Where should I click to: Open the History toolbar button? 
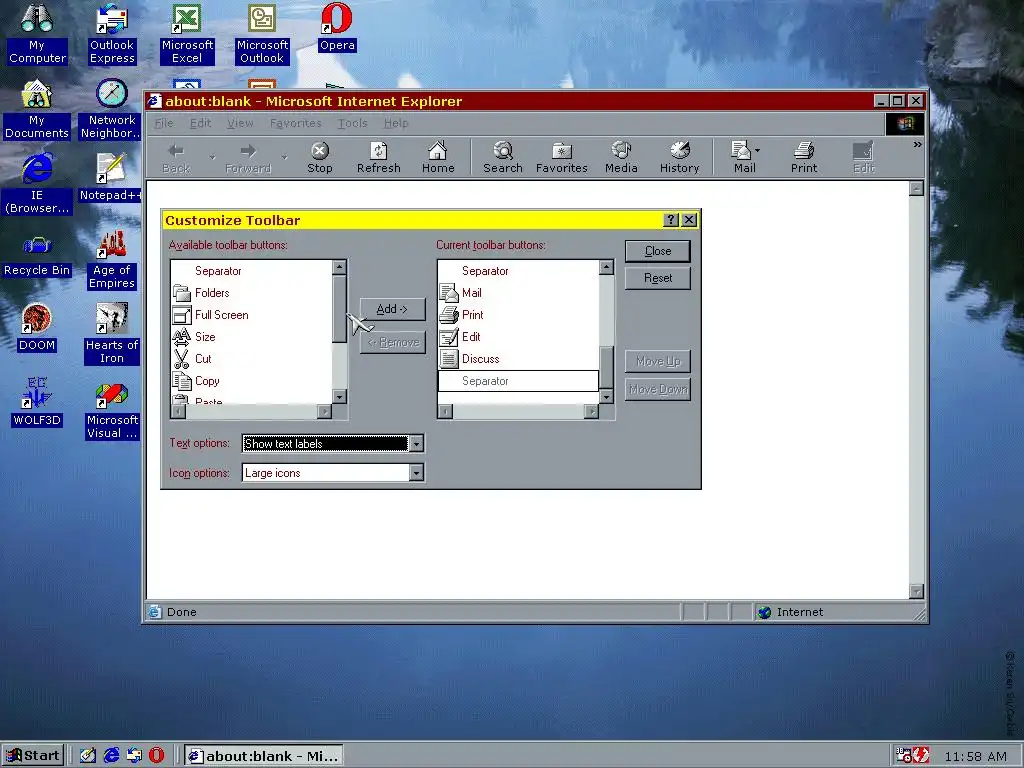[x=679, y=157]
